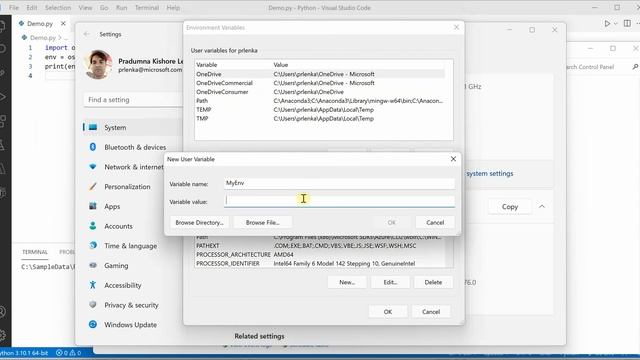Image resolution: width=640 pixels, height=360 pixels.
Task: Select TEMP variable row
Action: [320, 110]
